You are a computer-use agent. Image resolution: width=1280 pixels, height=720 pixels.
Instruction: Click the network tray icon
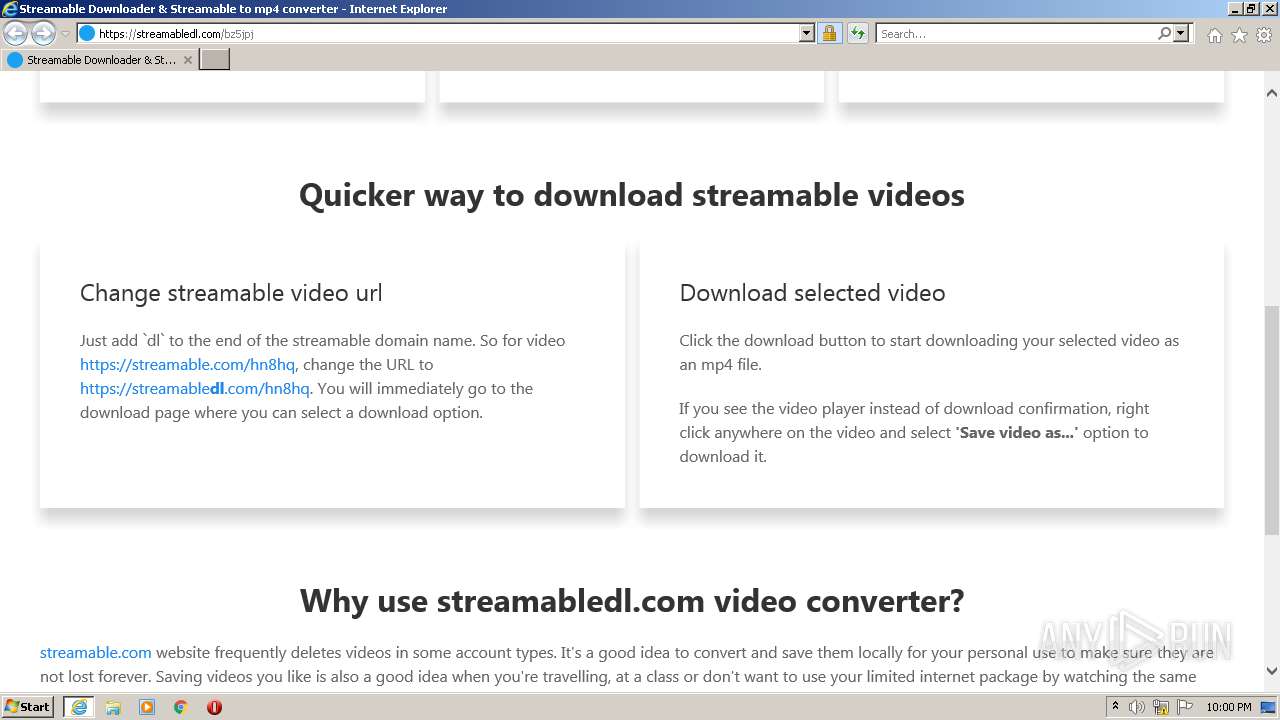tap(1161, 707)
